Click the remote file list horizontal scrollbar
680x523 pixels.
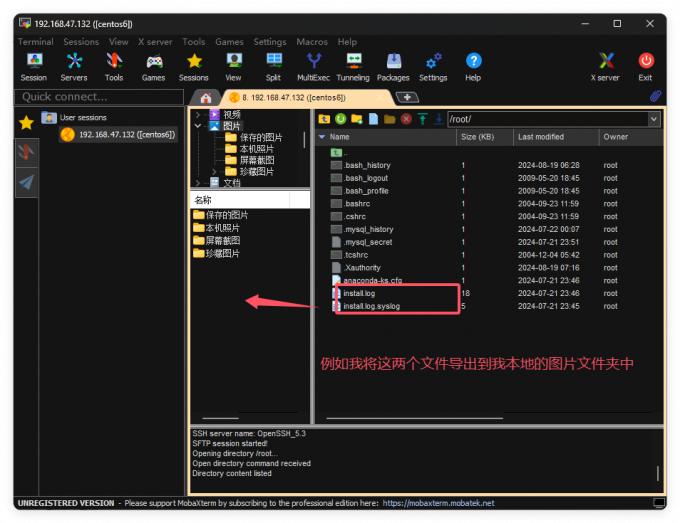[x=414, y=418]
